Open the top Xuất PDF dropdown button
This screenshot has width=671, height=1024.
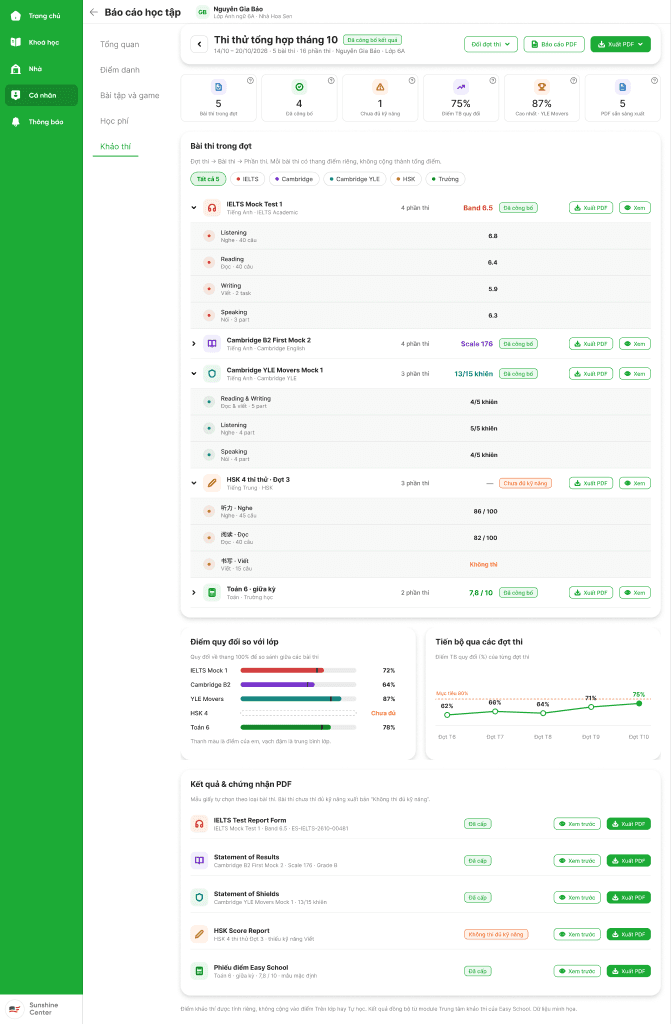(620, 44)
